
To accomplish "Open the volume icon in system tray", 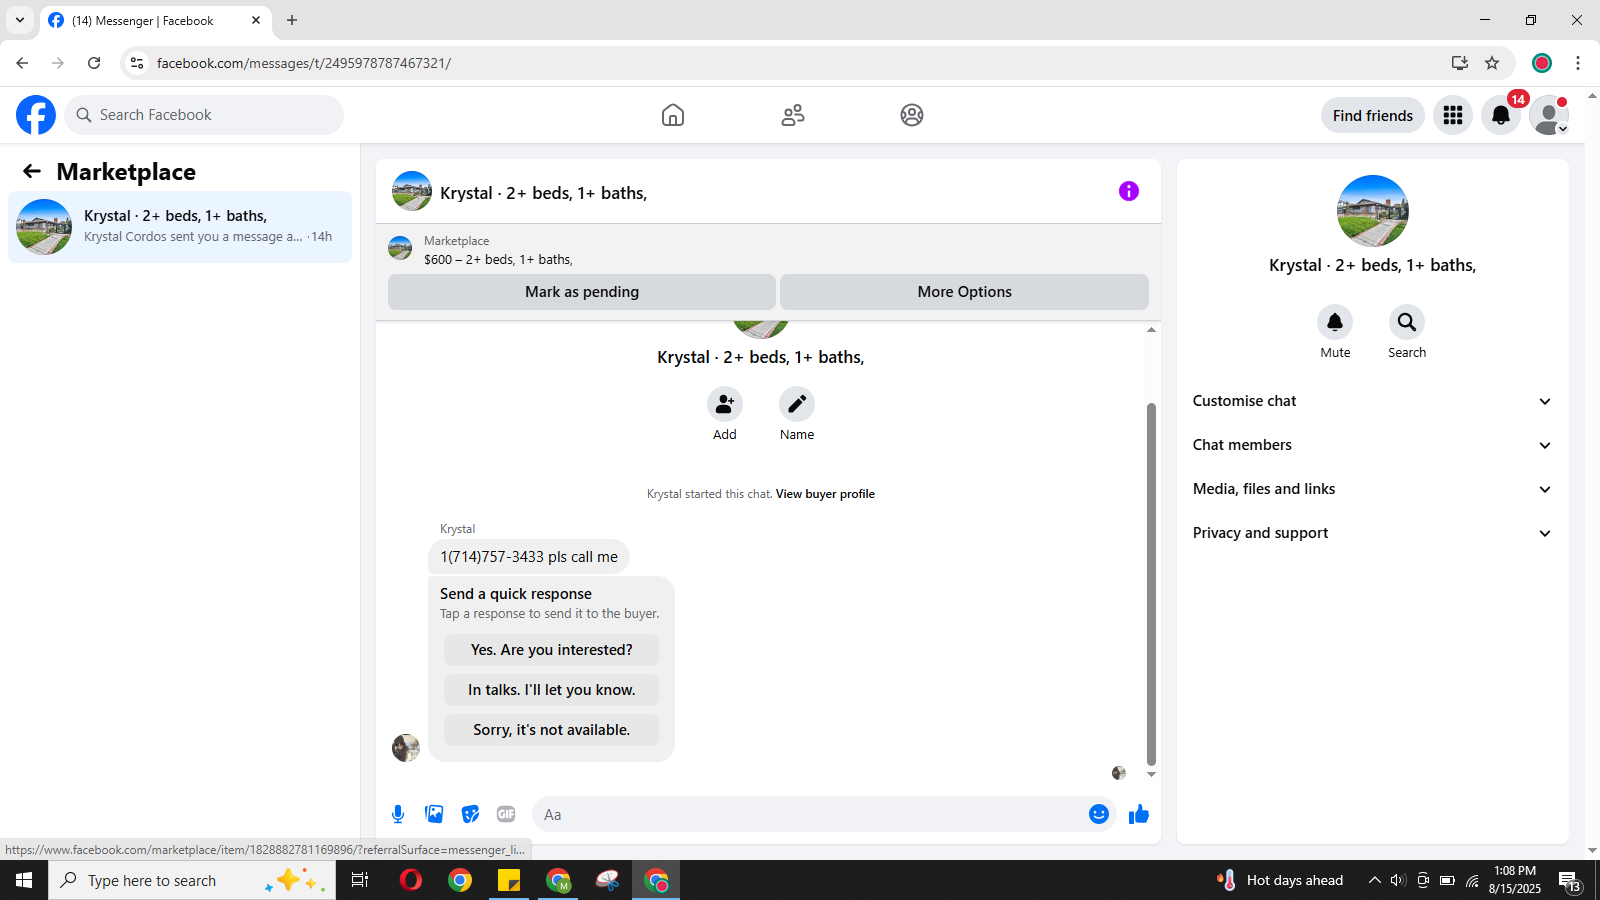I will 1398,880.
